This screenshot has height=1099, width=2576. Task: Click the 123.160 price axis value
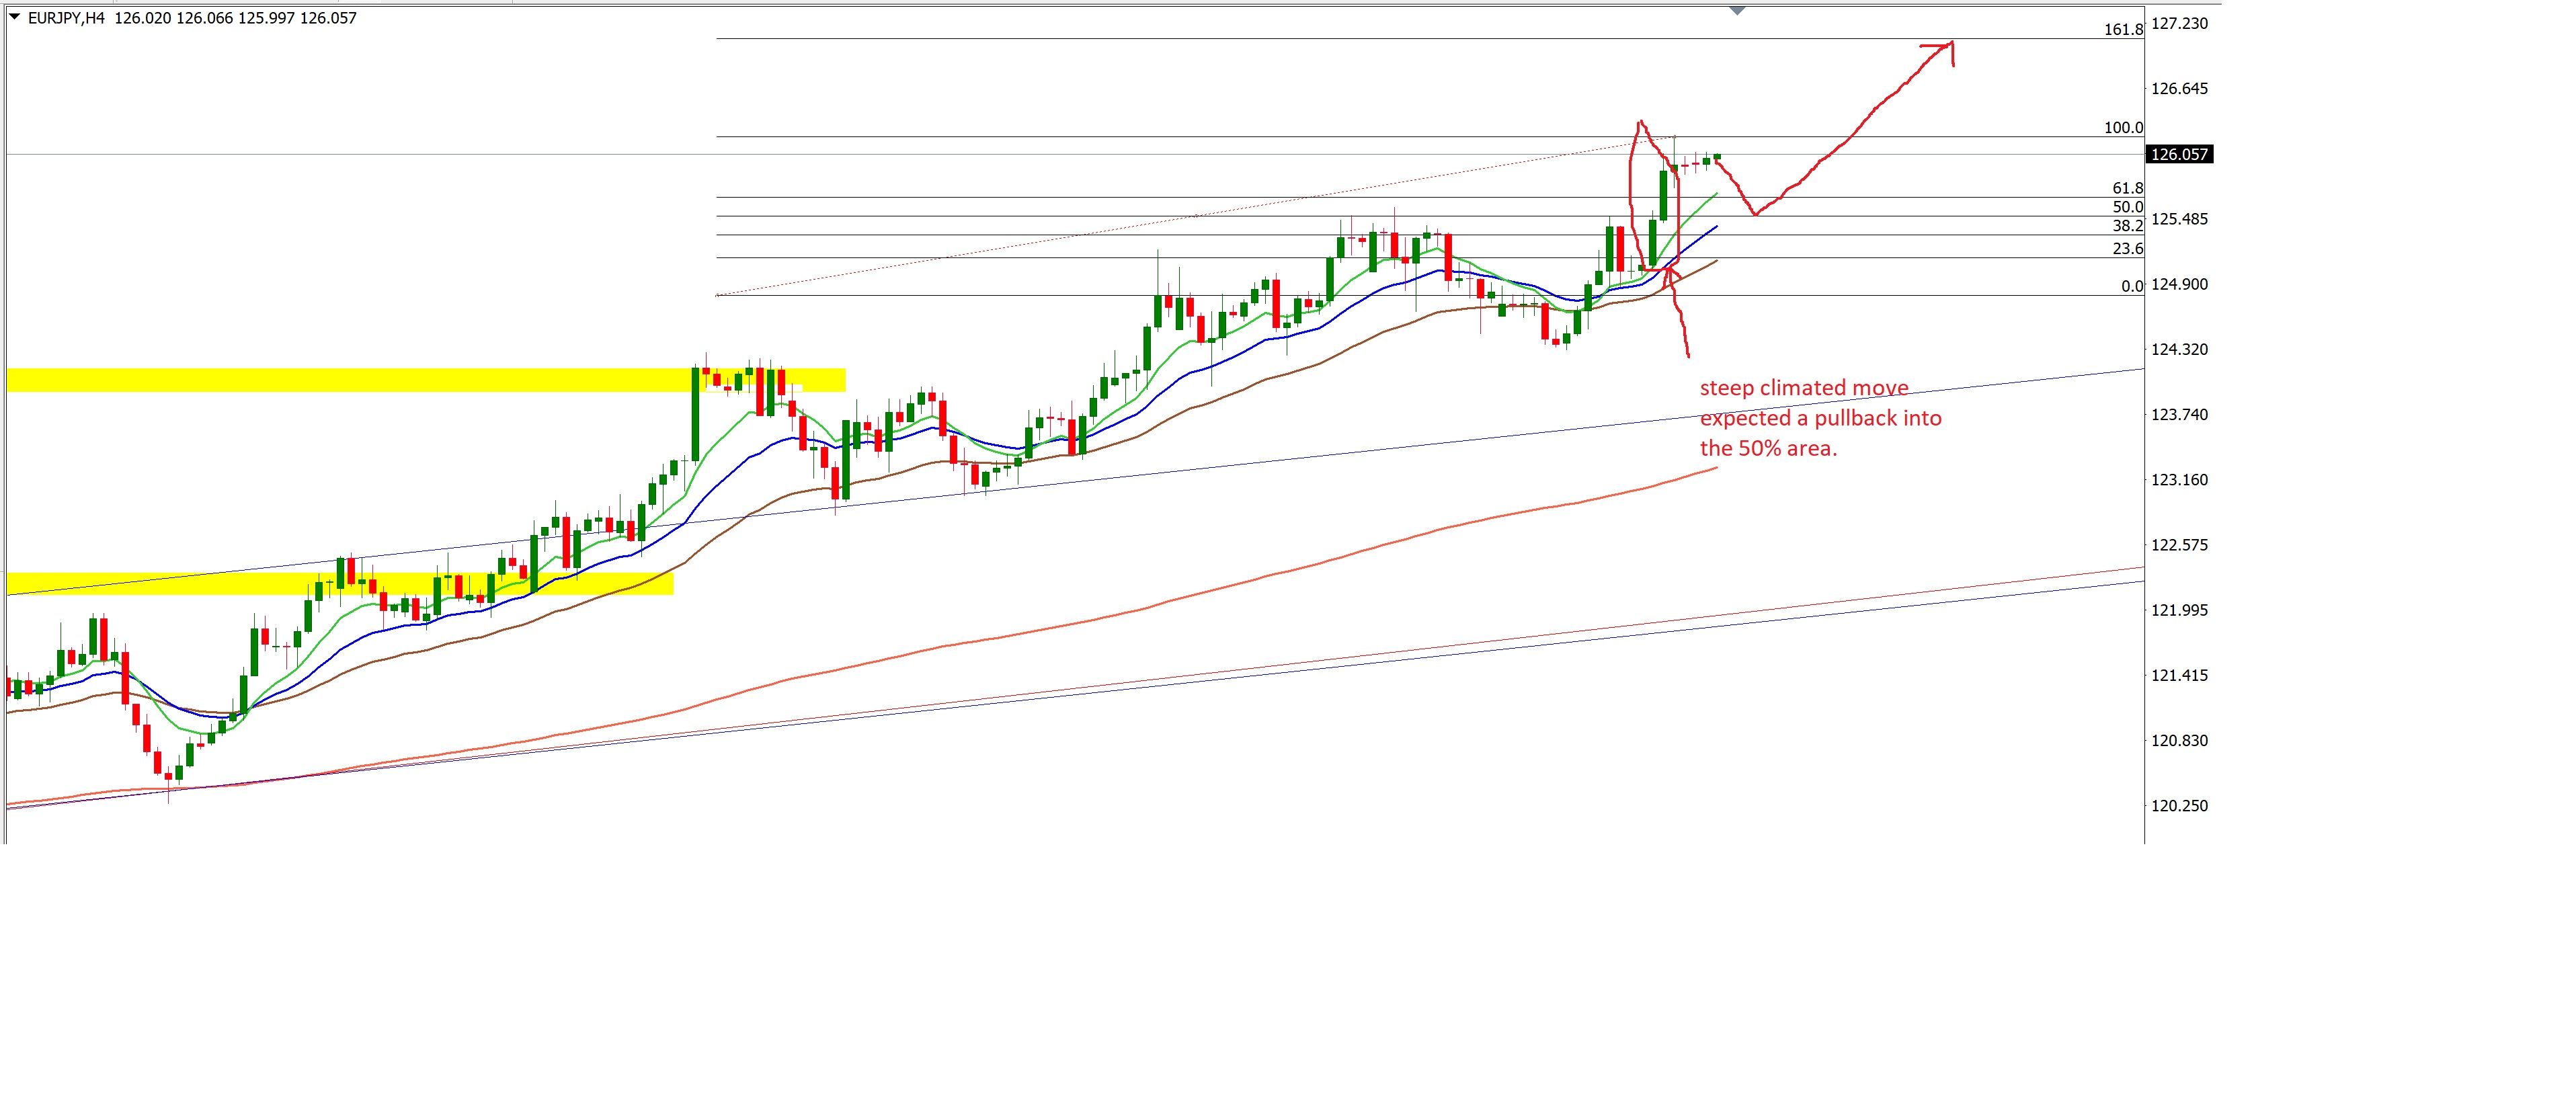point(2179,480)
